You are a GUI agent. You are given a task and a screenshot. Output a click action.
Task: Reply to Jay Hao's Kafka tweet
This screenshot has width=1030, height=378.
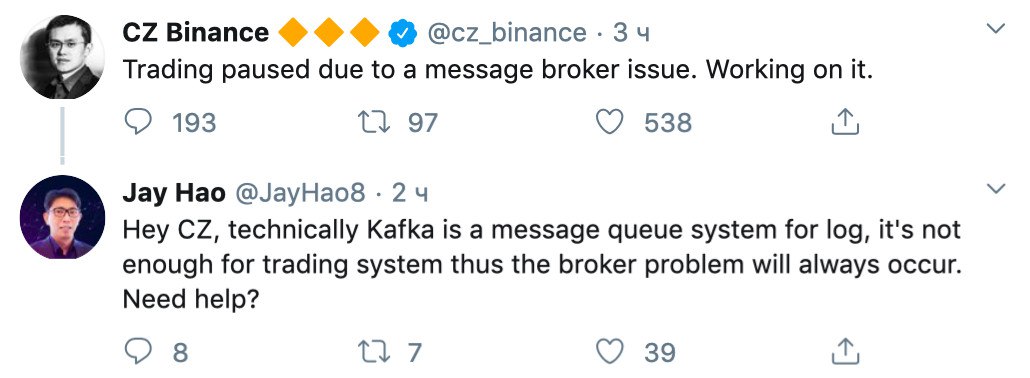[139, 352]
